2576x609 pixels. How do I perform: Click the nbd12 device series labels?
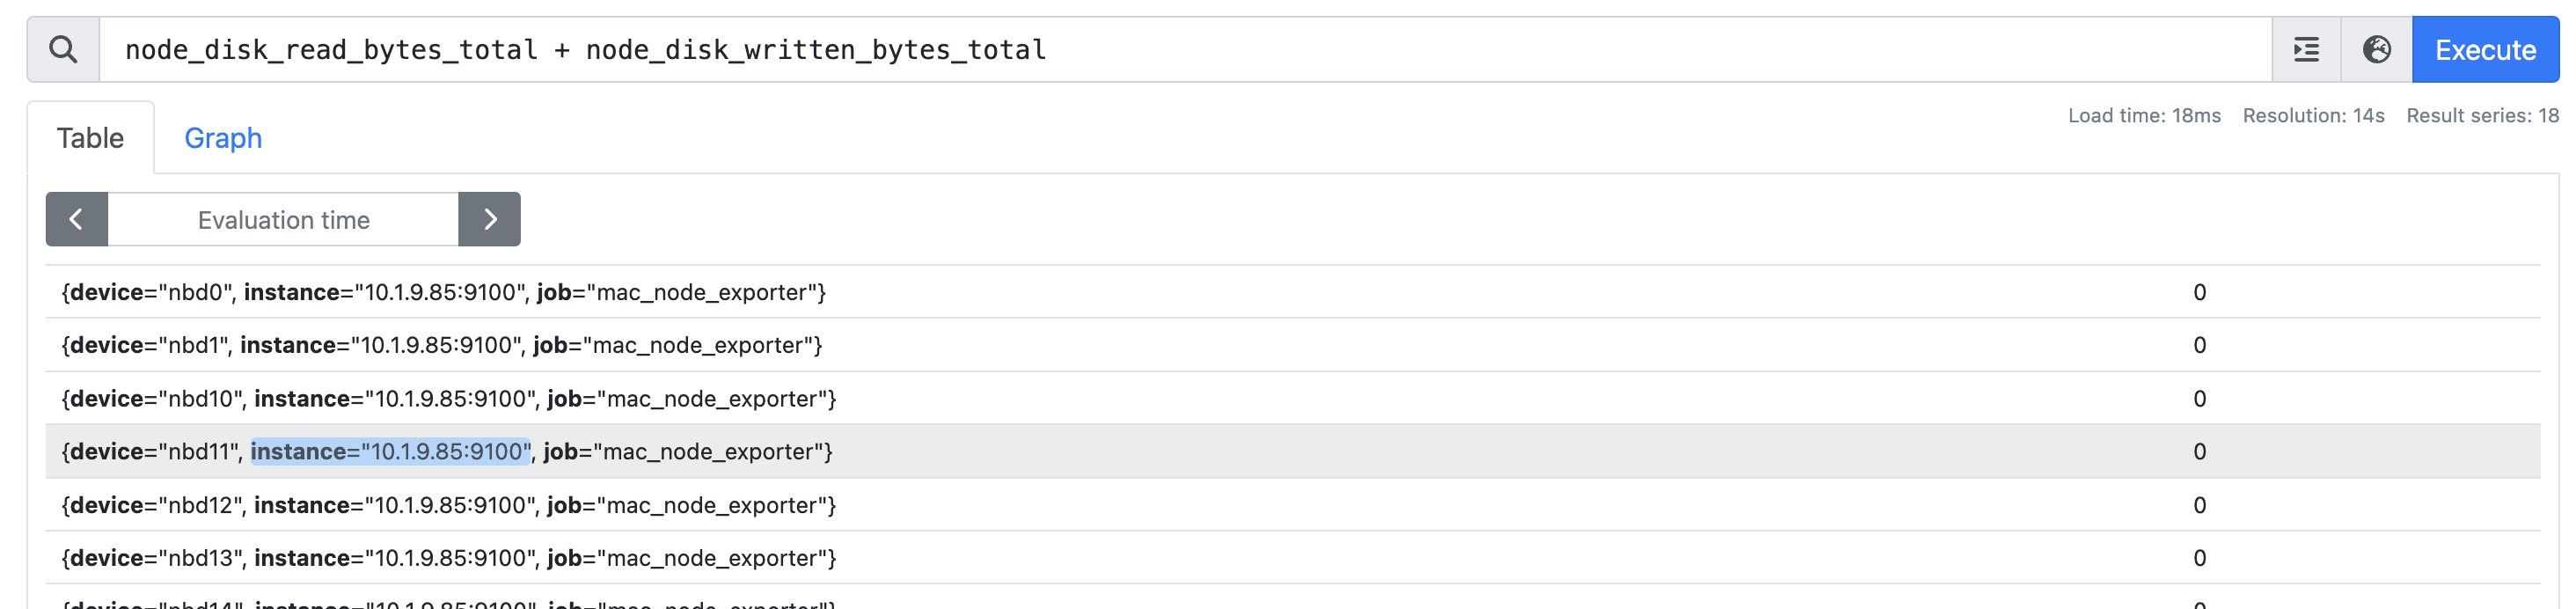point(448,505)
